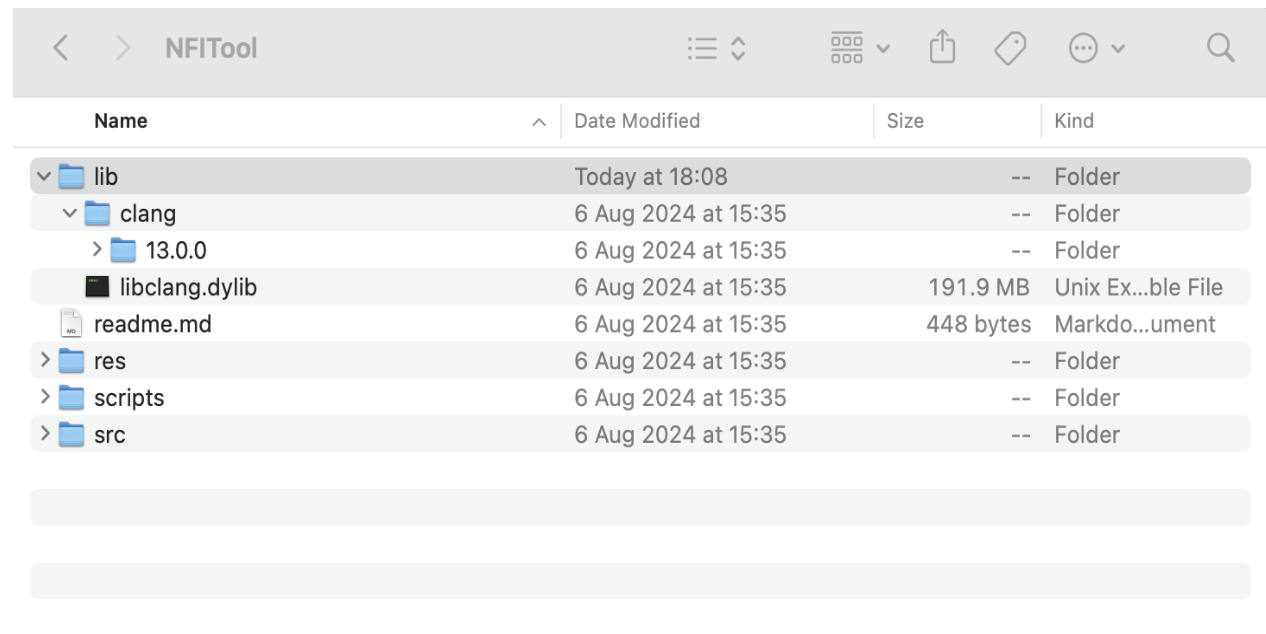Open the group-by options dropdown
This screenshot has width=1266, height=634.
pos(860,48)
